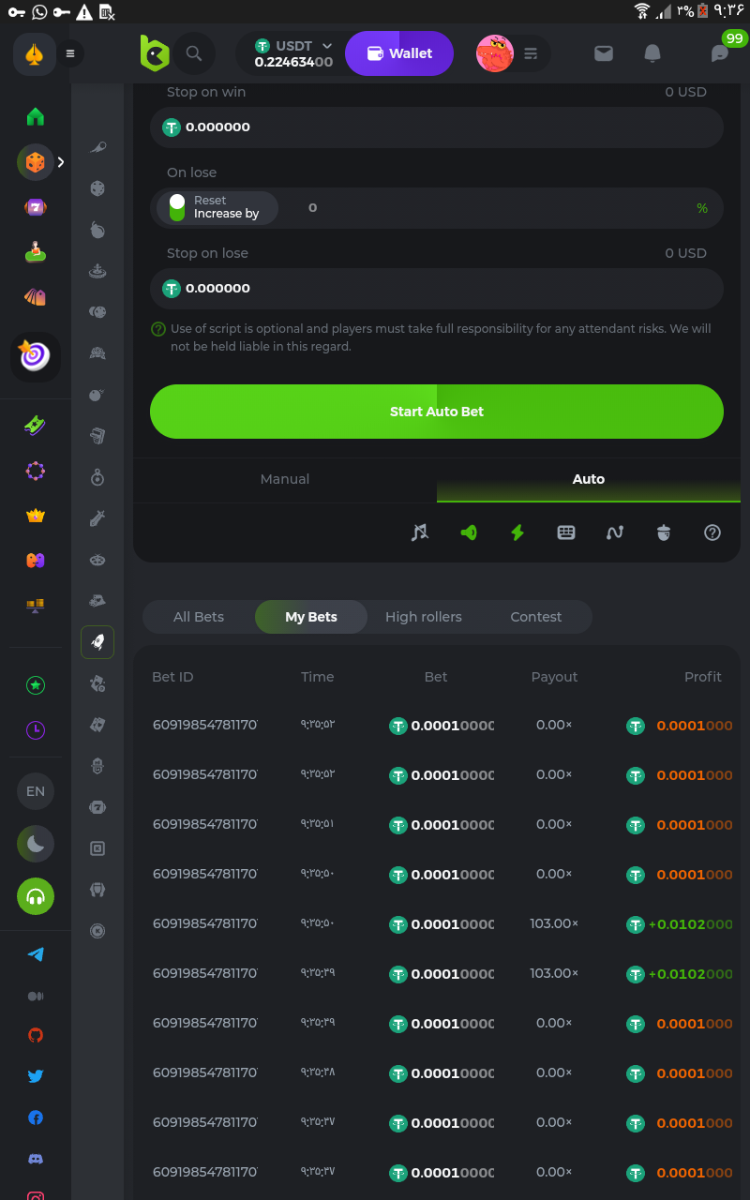This screenshot has height=1200, width=750.
Task: Toggle the music mute icon
Action: pos(420,533)
